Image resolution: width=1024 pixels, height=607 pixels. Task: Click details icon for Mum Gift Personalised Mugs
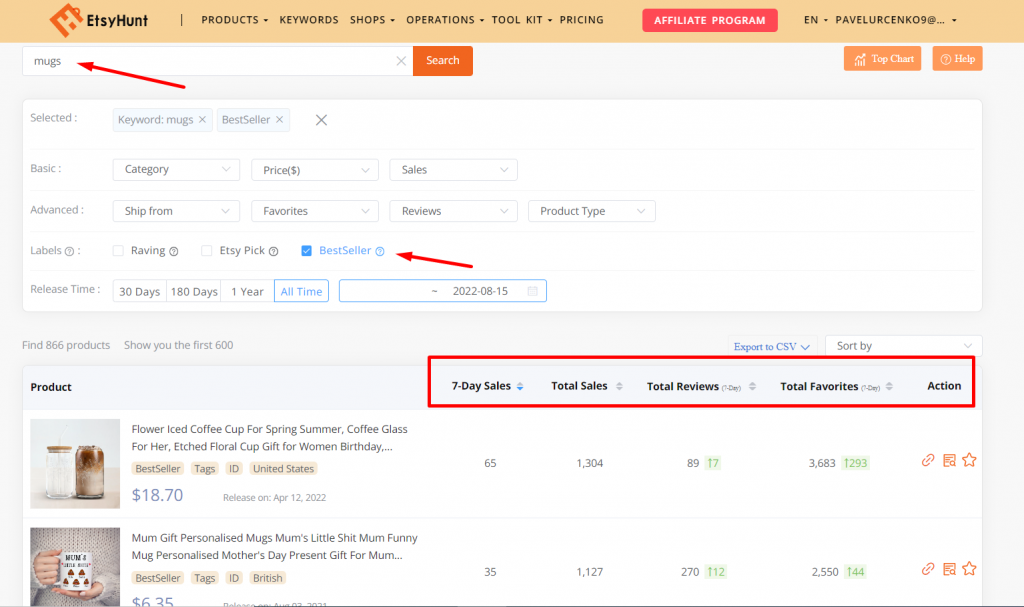(x=949, y=569)
